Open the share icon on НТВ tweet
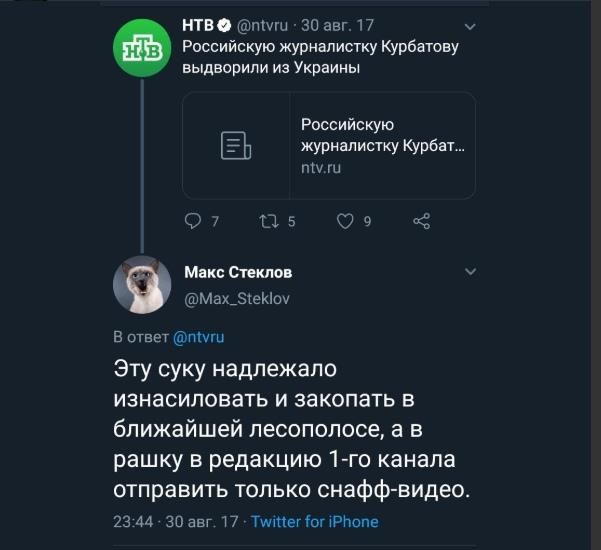The height and width of the screenshot is (550, 601). (422, 222)
